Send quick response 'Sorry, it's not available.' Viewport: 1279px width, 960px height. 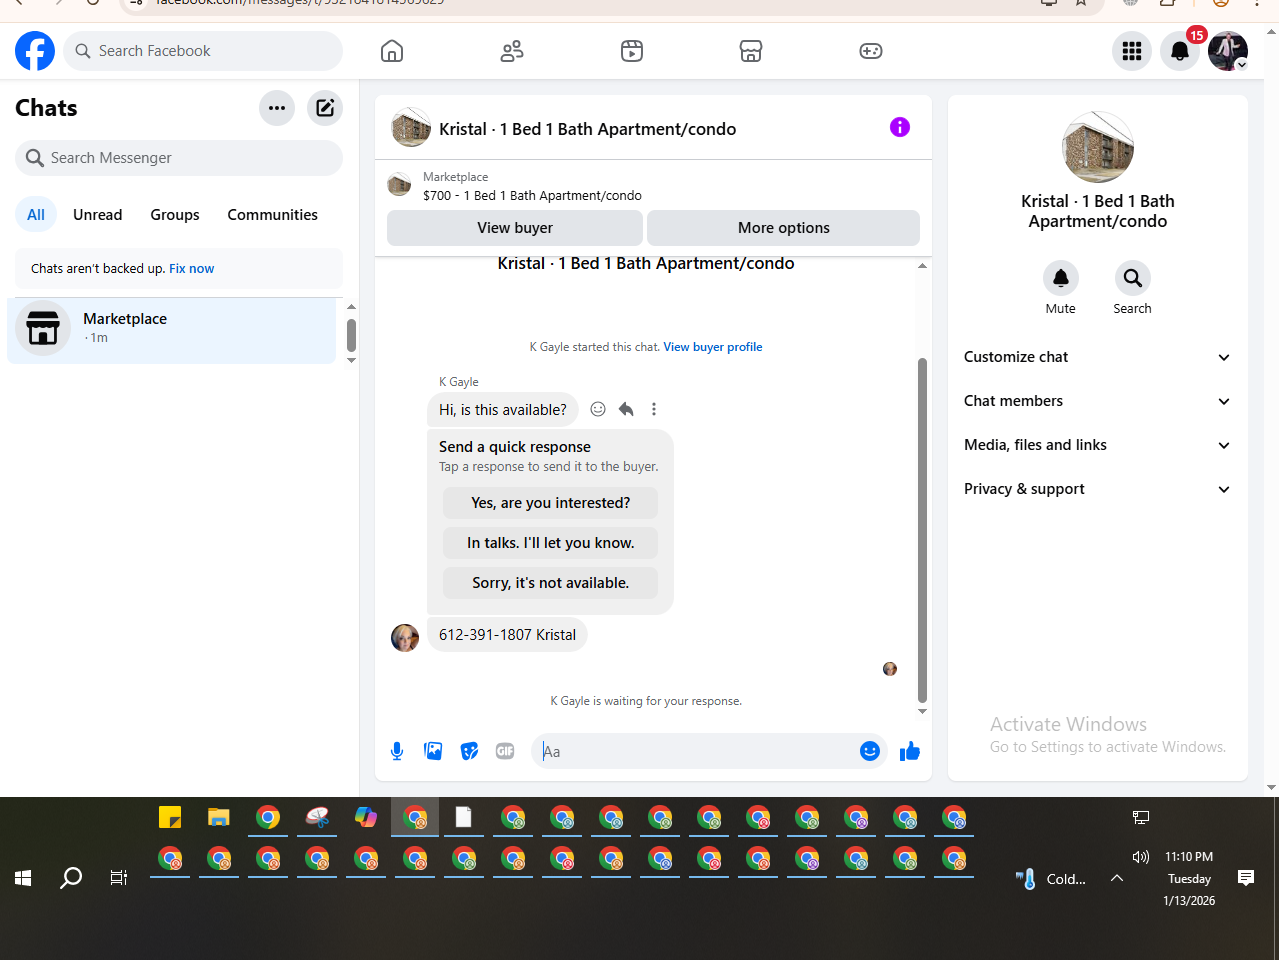[551, 583]
